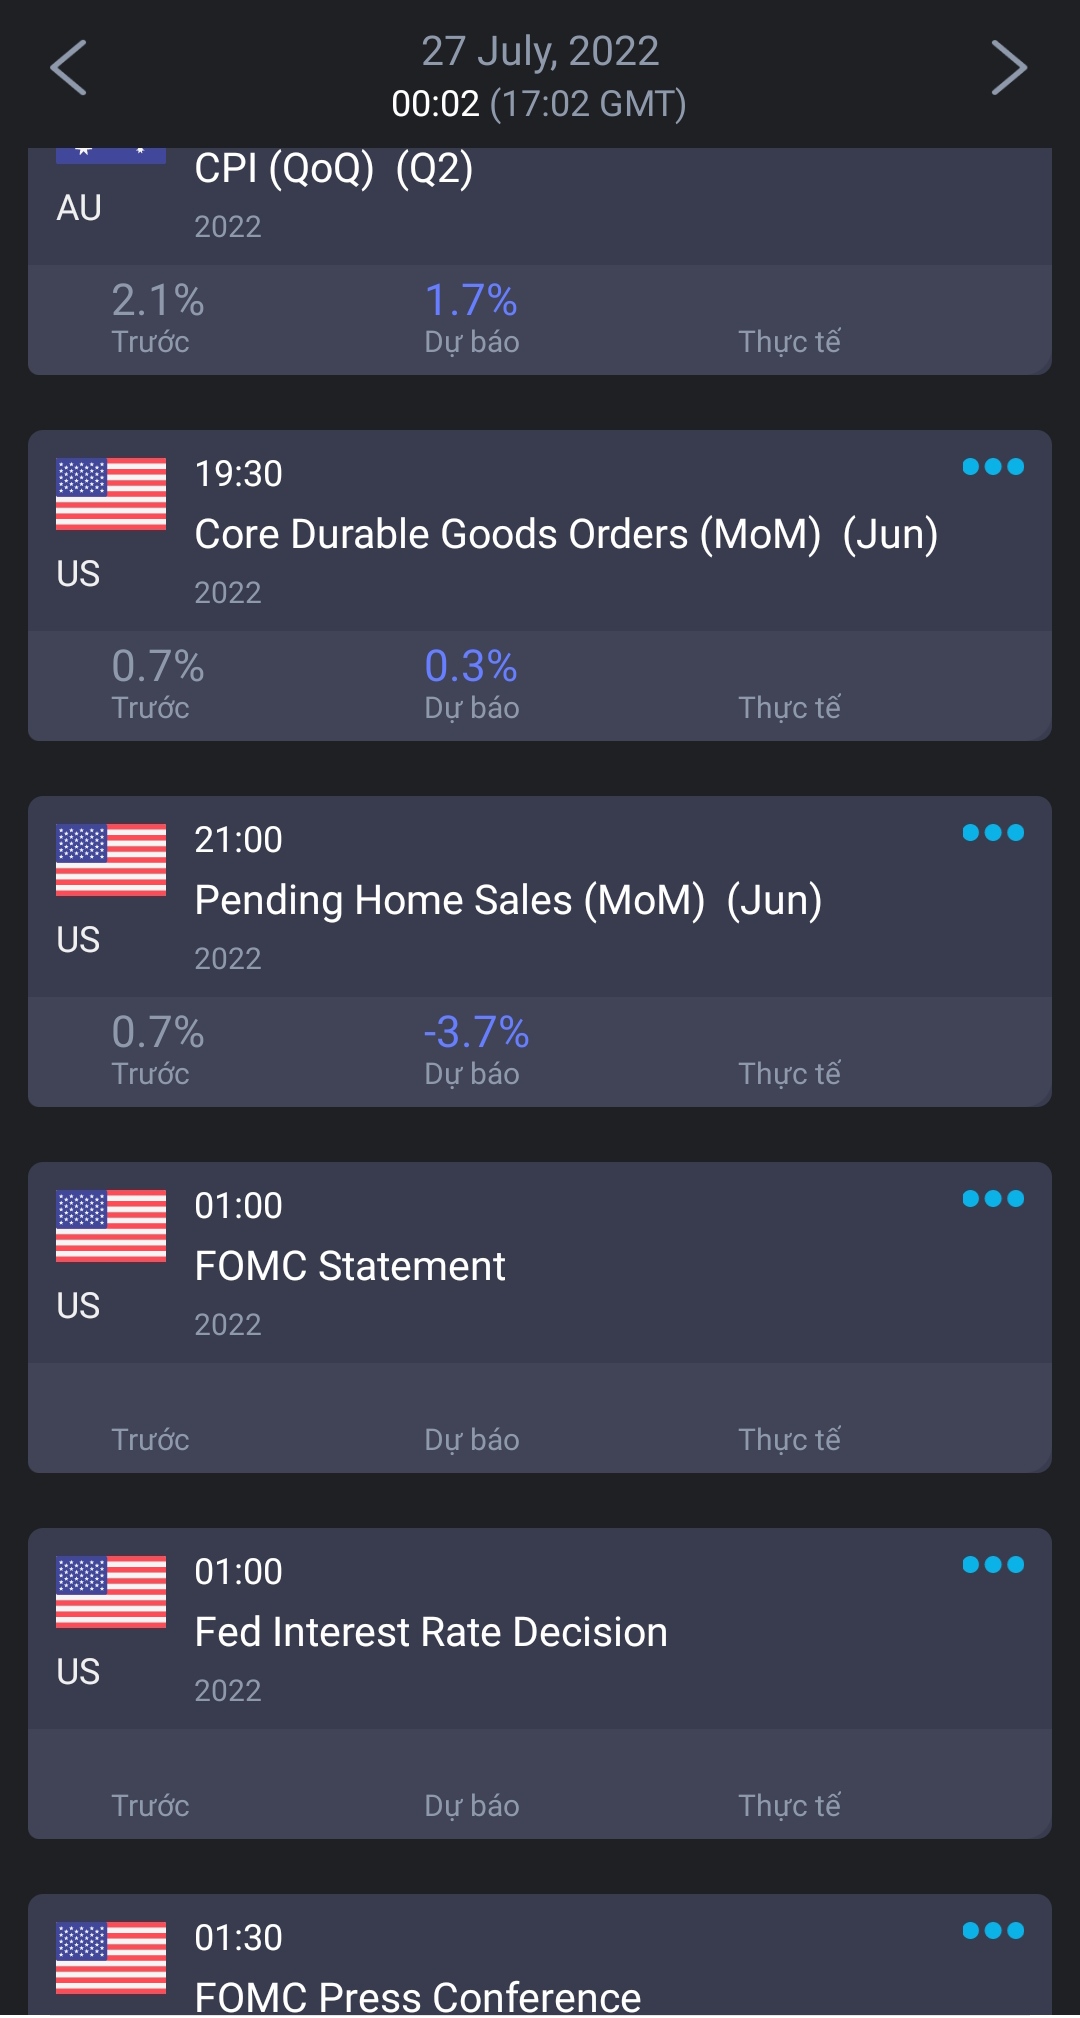Go to the previous day arrow
The image size is (1080, 2018).
69,68
